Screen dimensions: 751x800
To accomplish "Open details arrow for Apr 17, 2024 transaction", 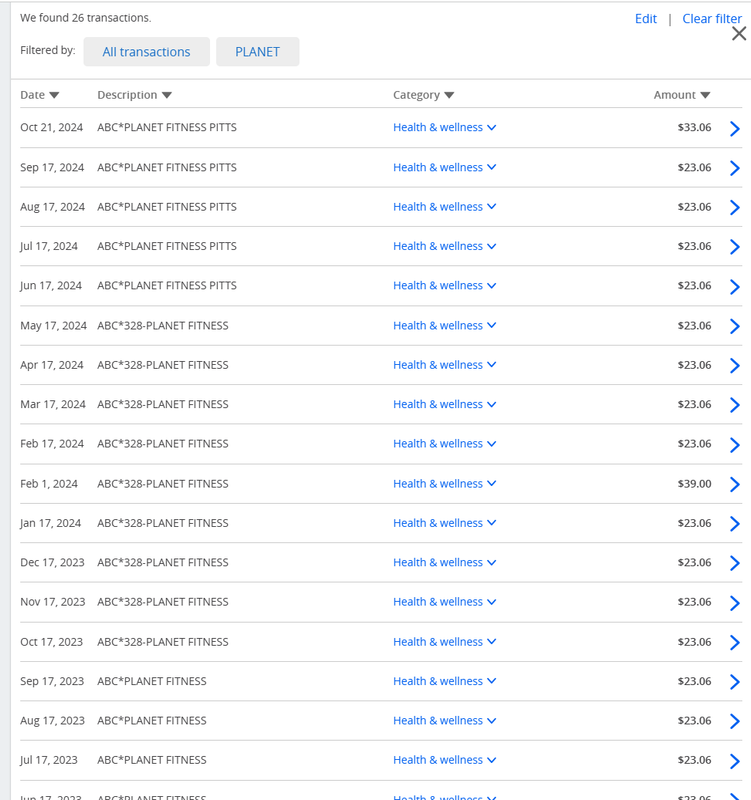I will tap(735, 365).
